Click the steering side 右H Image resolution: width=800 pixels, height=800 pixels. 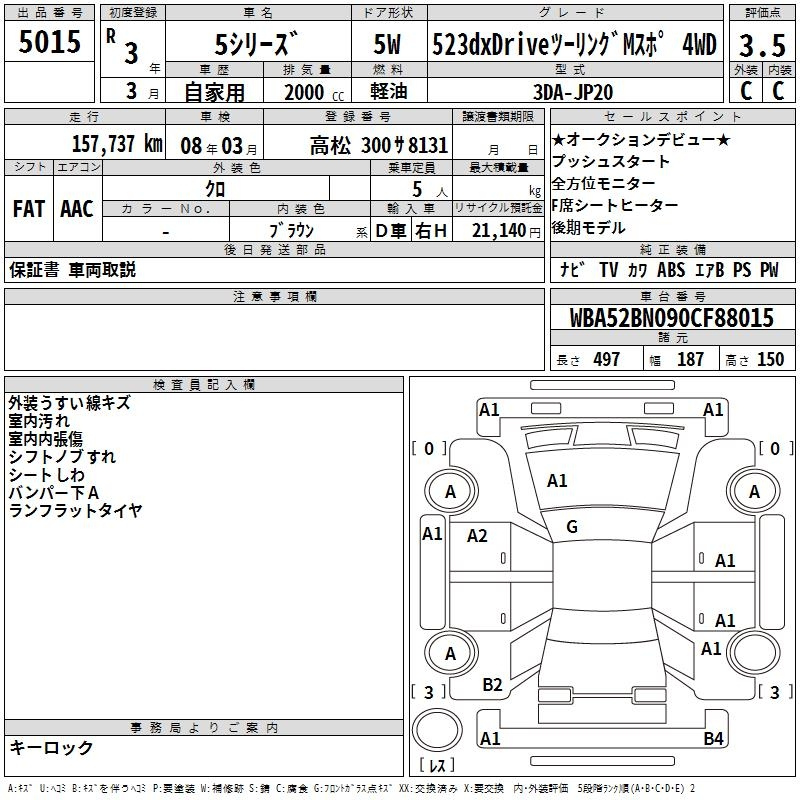pyautogui.click(x=431, y=231)
